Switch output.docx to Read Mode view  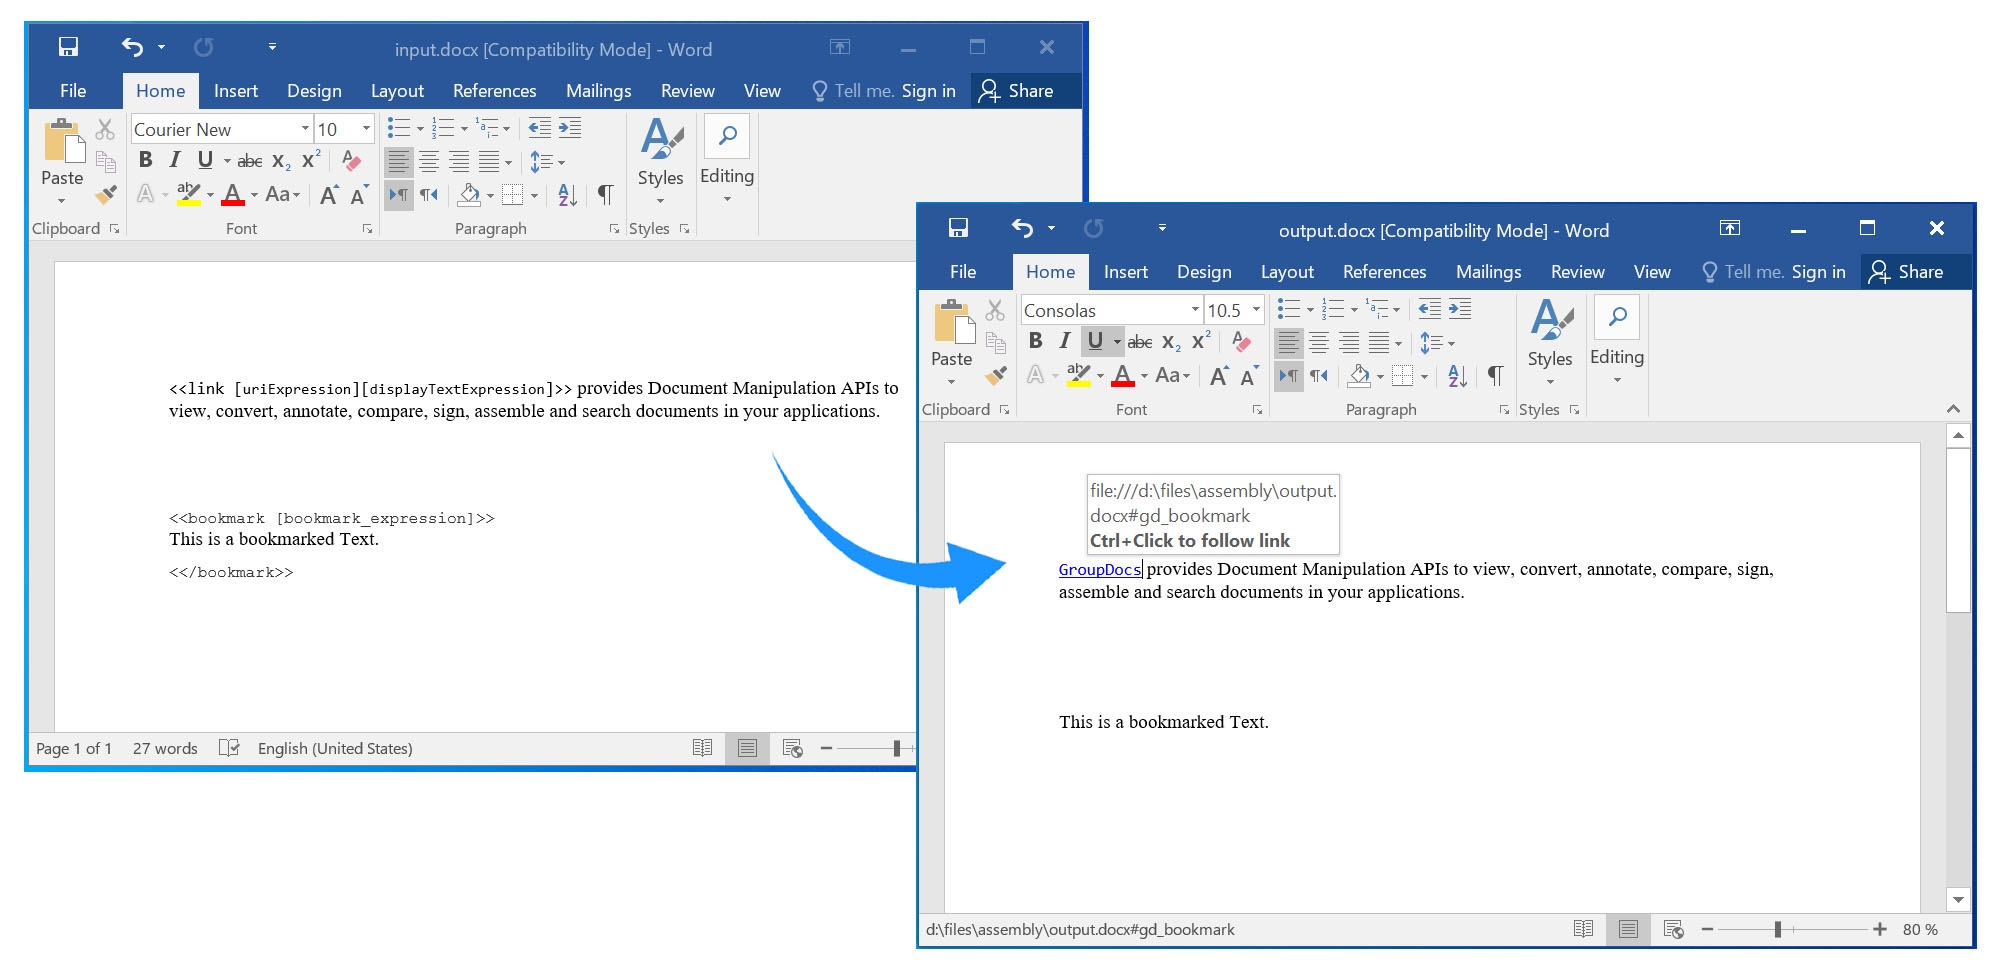tap(1583, 929)
